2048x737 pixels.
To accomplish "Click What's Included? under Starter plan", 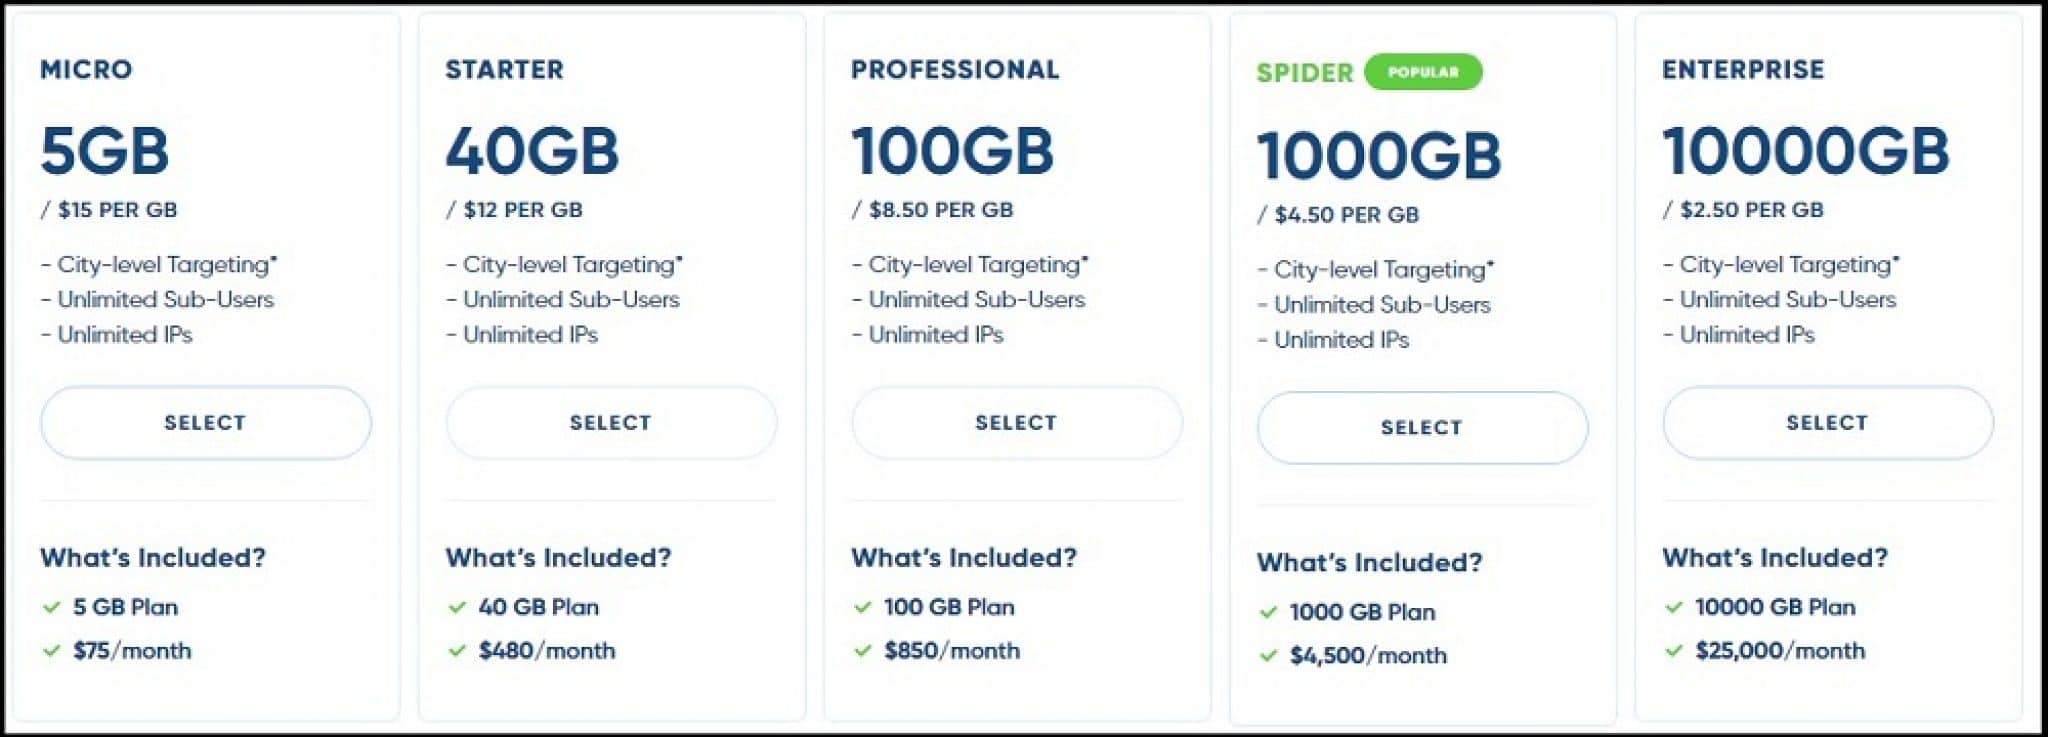I will point(558,557).
